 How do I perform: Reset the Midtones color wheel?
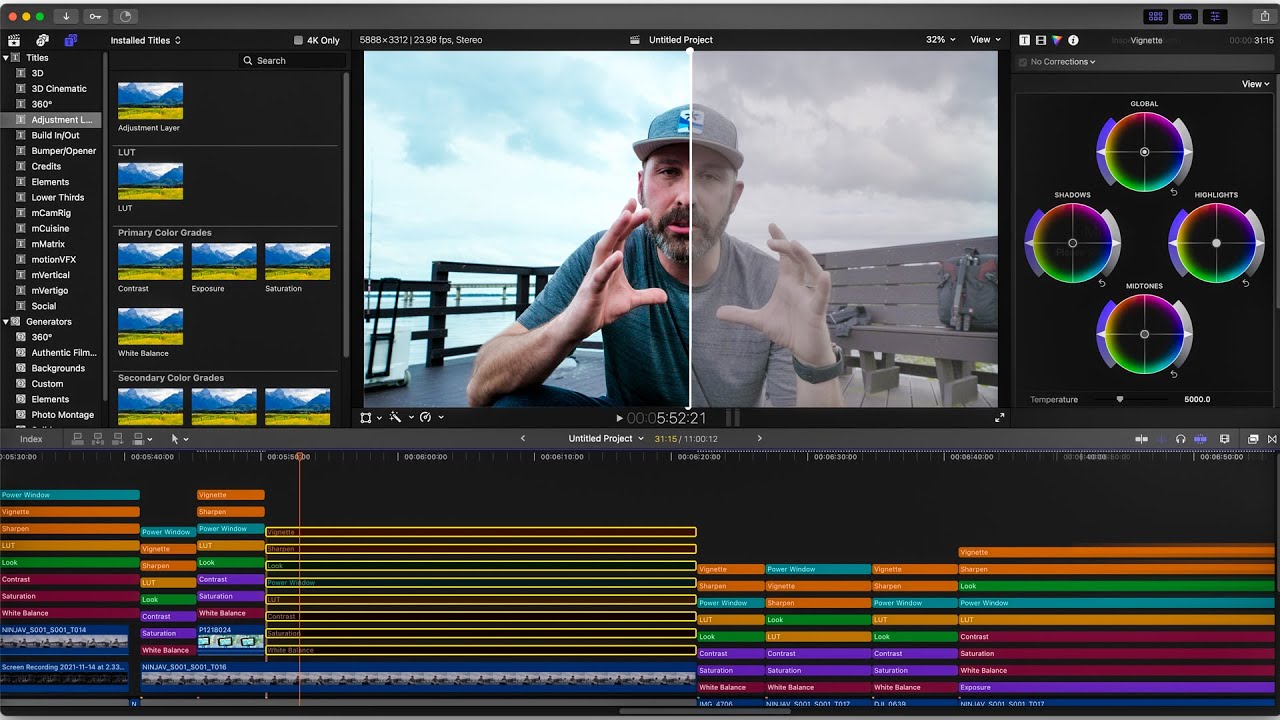click(1174, 375)
